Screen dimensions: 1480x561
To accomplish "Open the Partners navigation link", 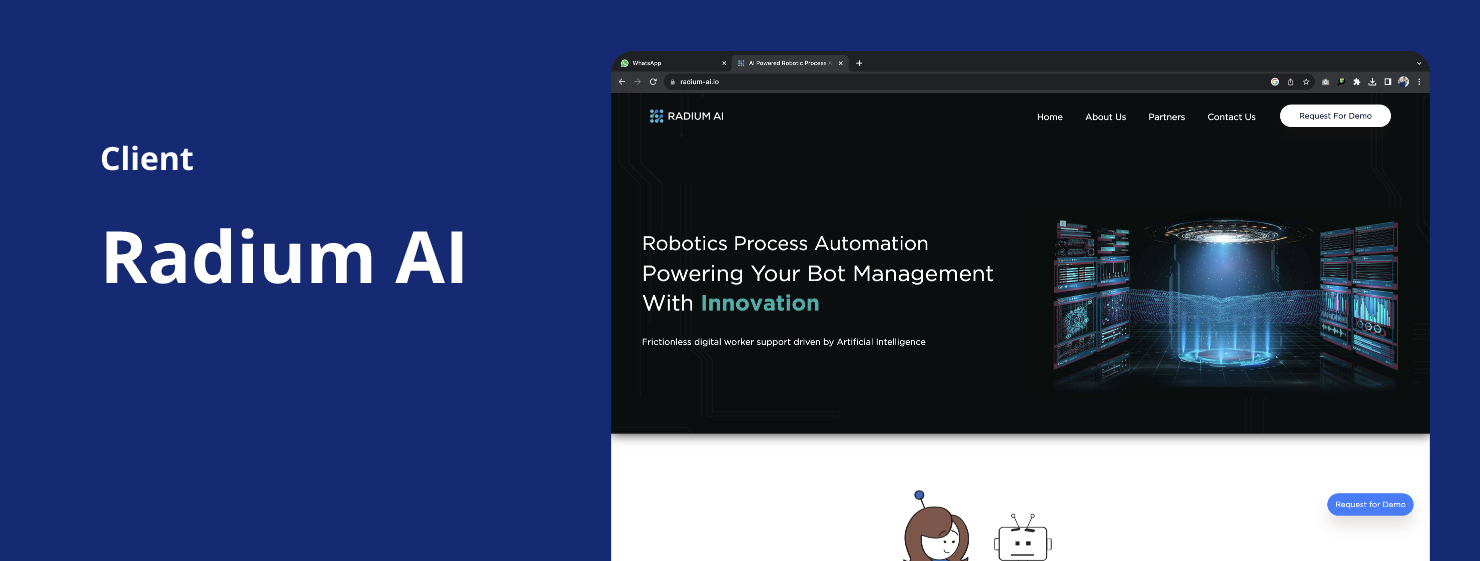I will pos(1166,117).
